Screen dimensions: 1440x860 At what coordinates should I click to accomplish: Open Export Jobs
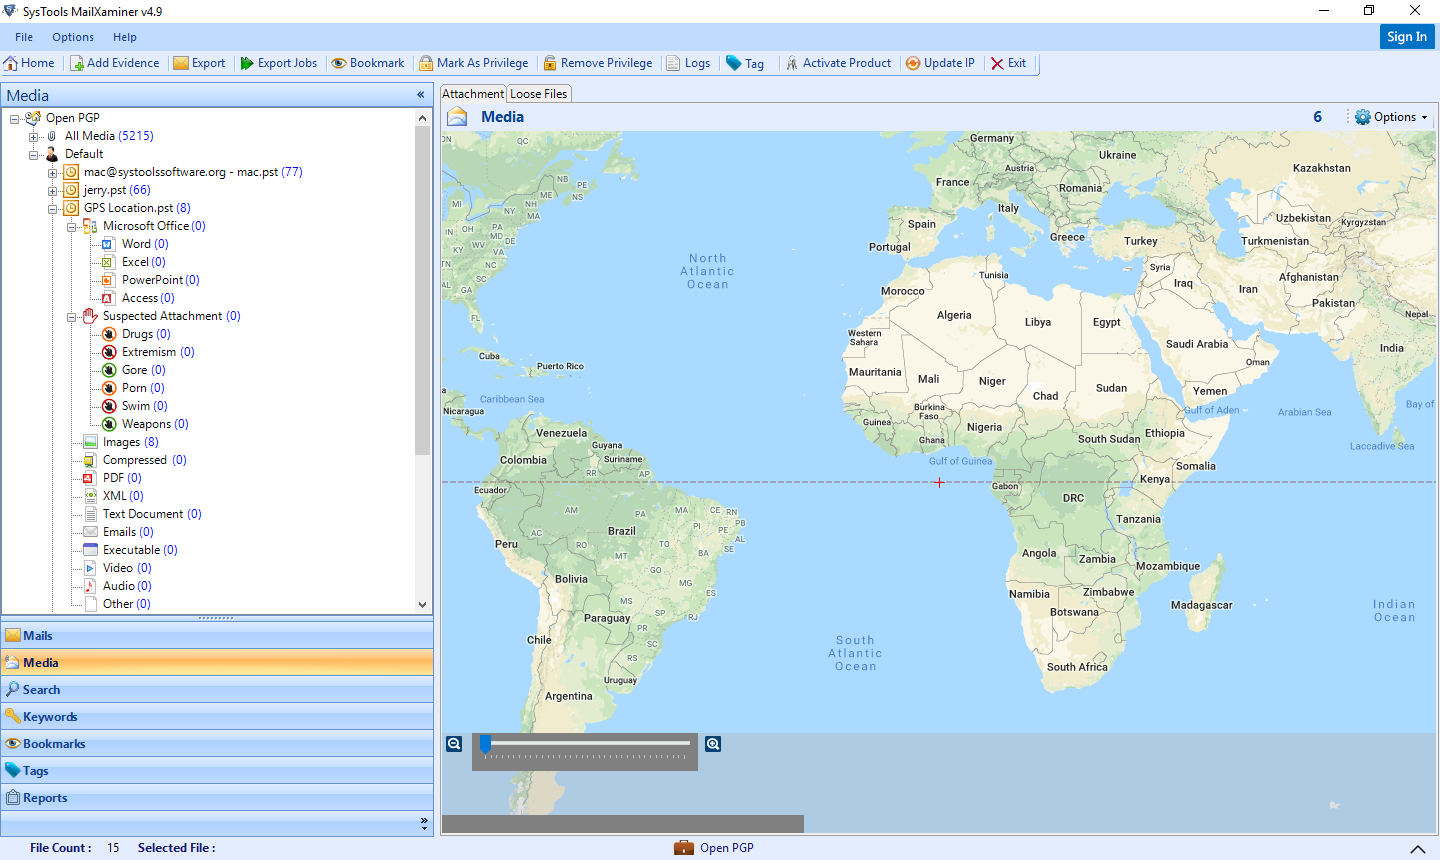click(x=278, y=63)
